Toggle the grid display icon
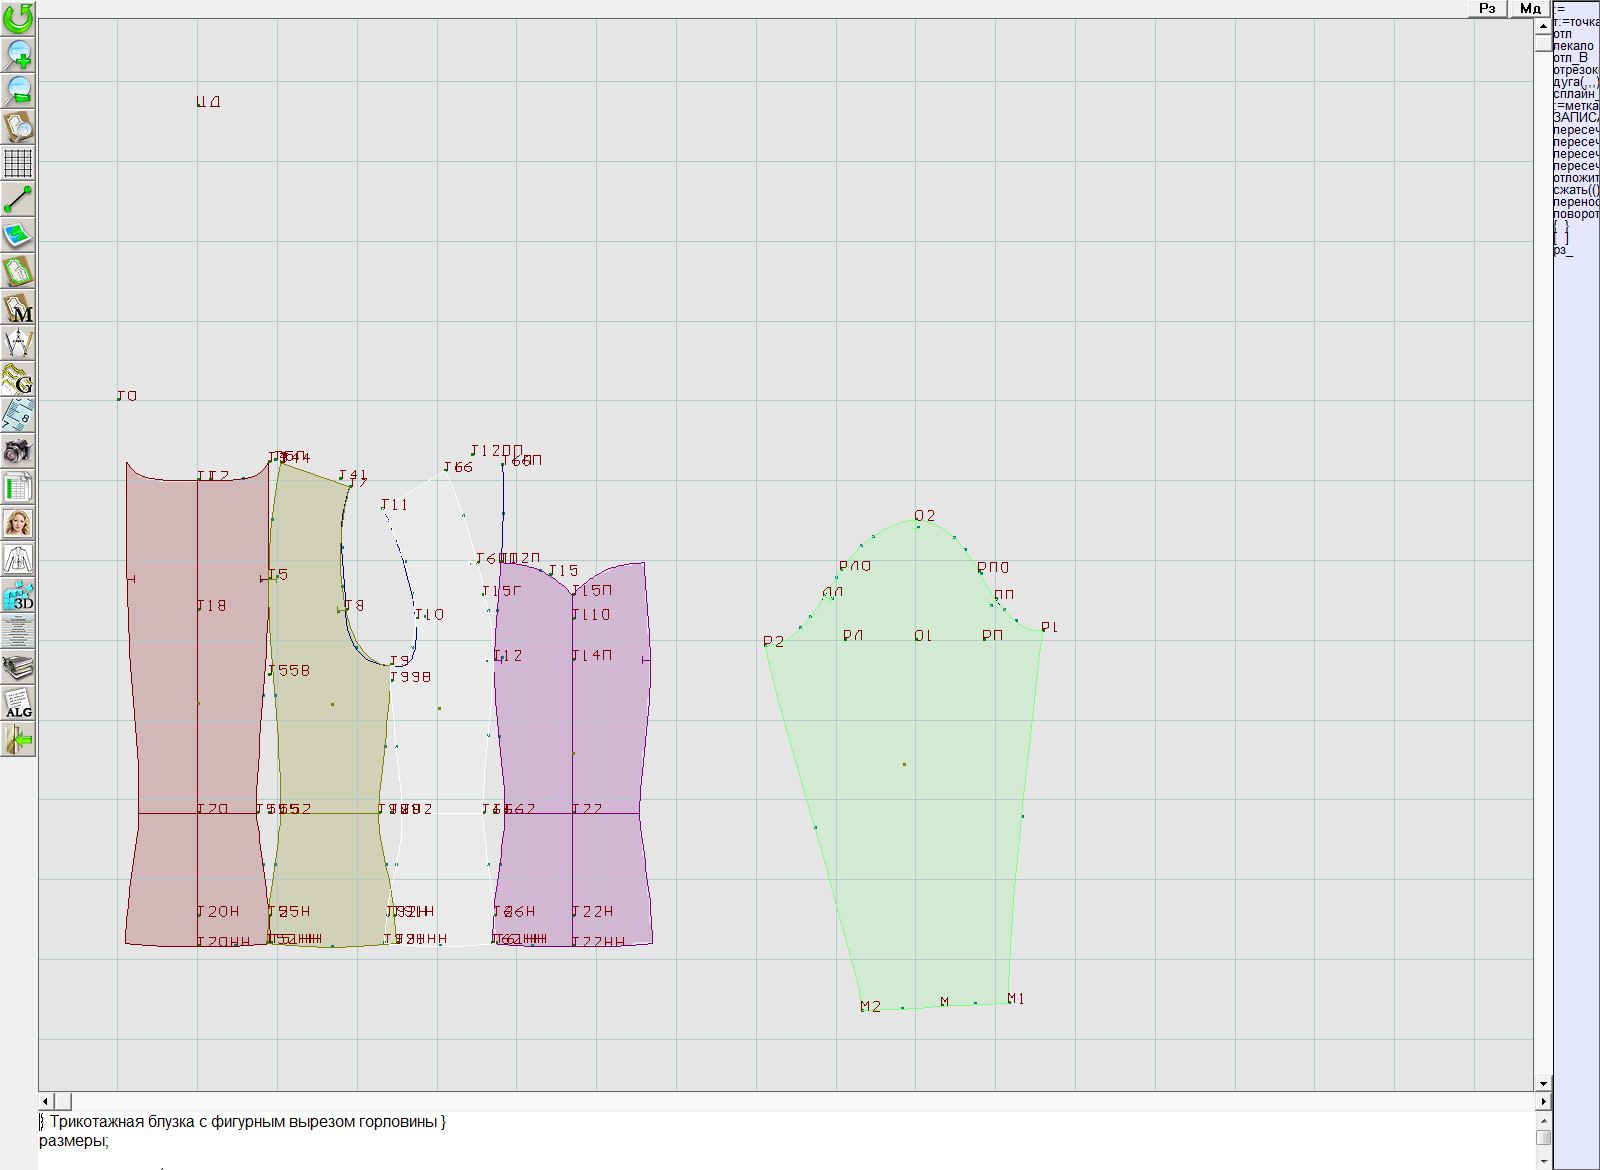Screen dimensions: 1600x1170 [18, 163]
